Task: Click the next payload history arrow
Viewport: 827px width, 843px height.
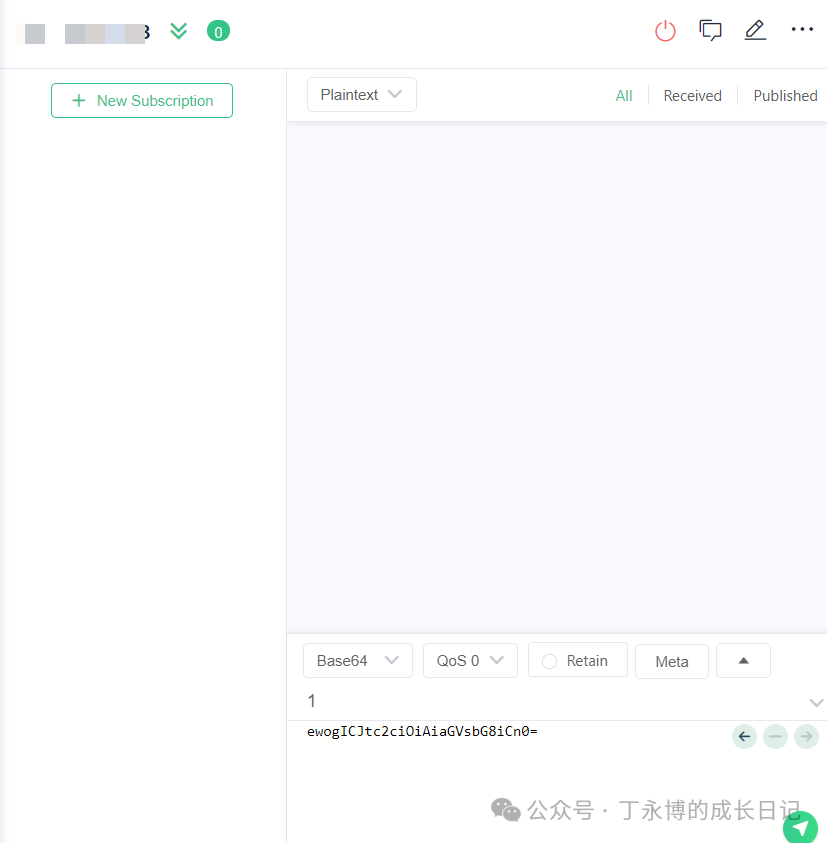Action: [806, 736]
